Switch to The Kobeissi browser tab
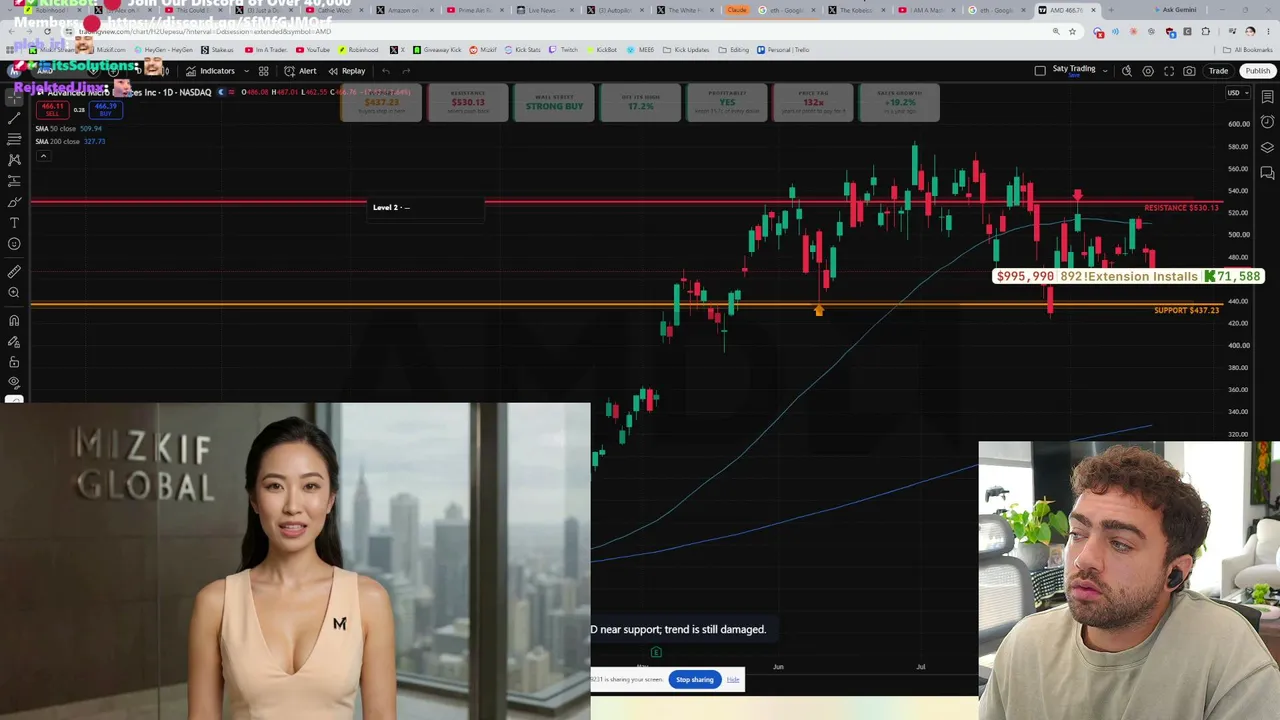Viewport: 1280px width, 720px height. click(x=855, y=10)
